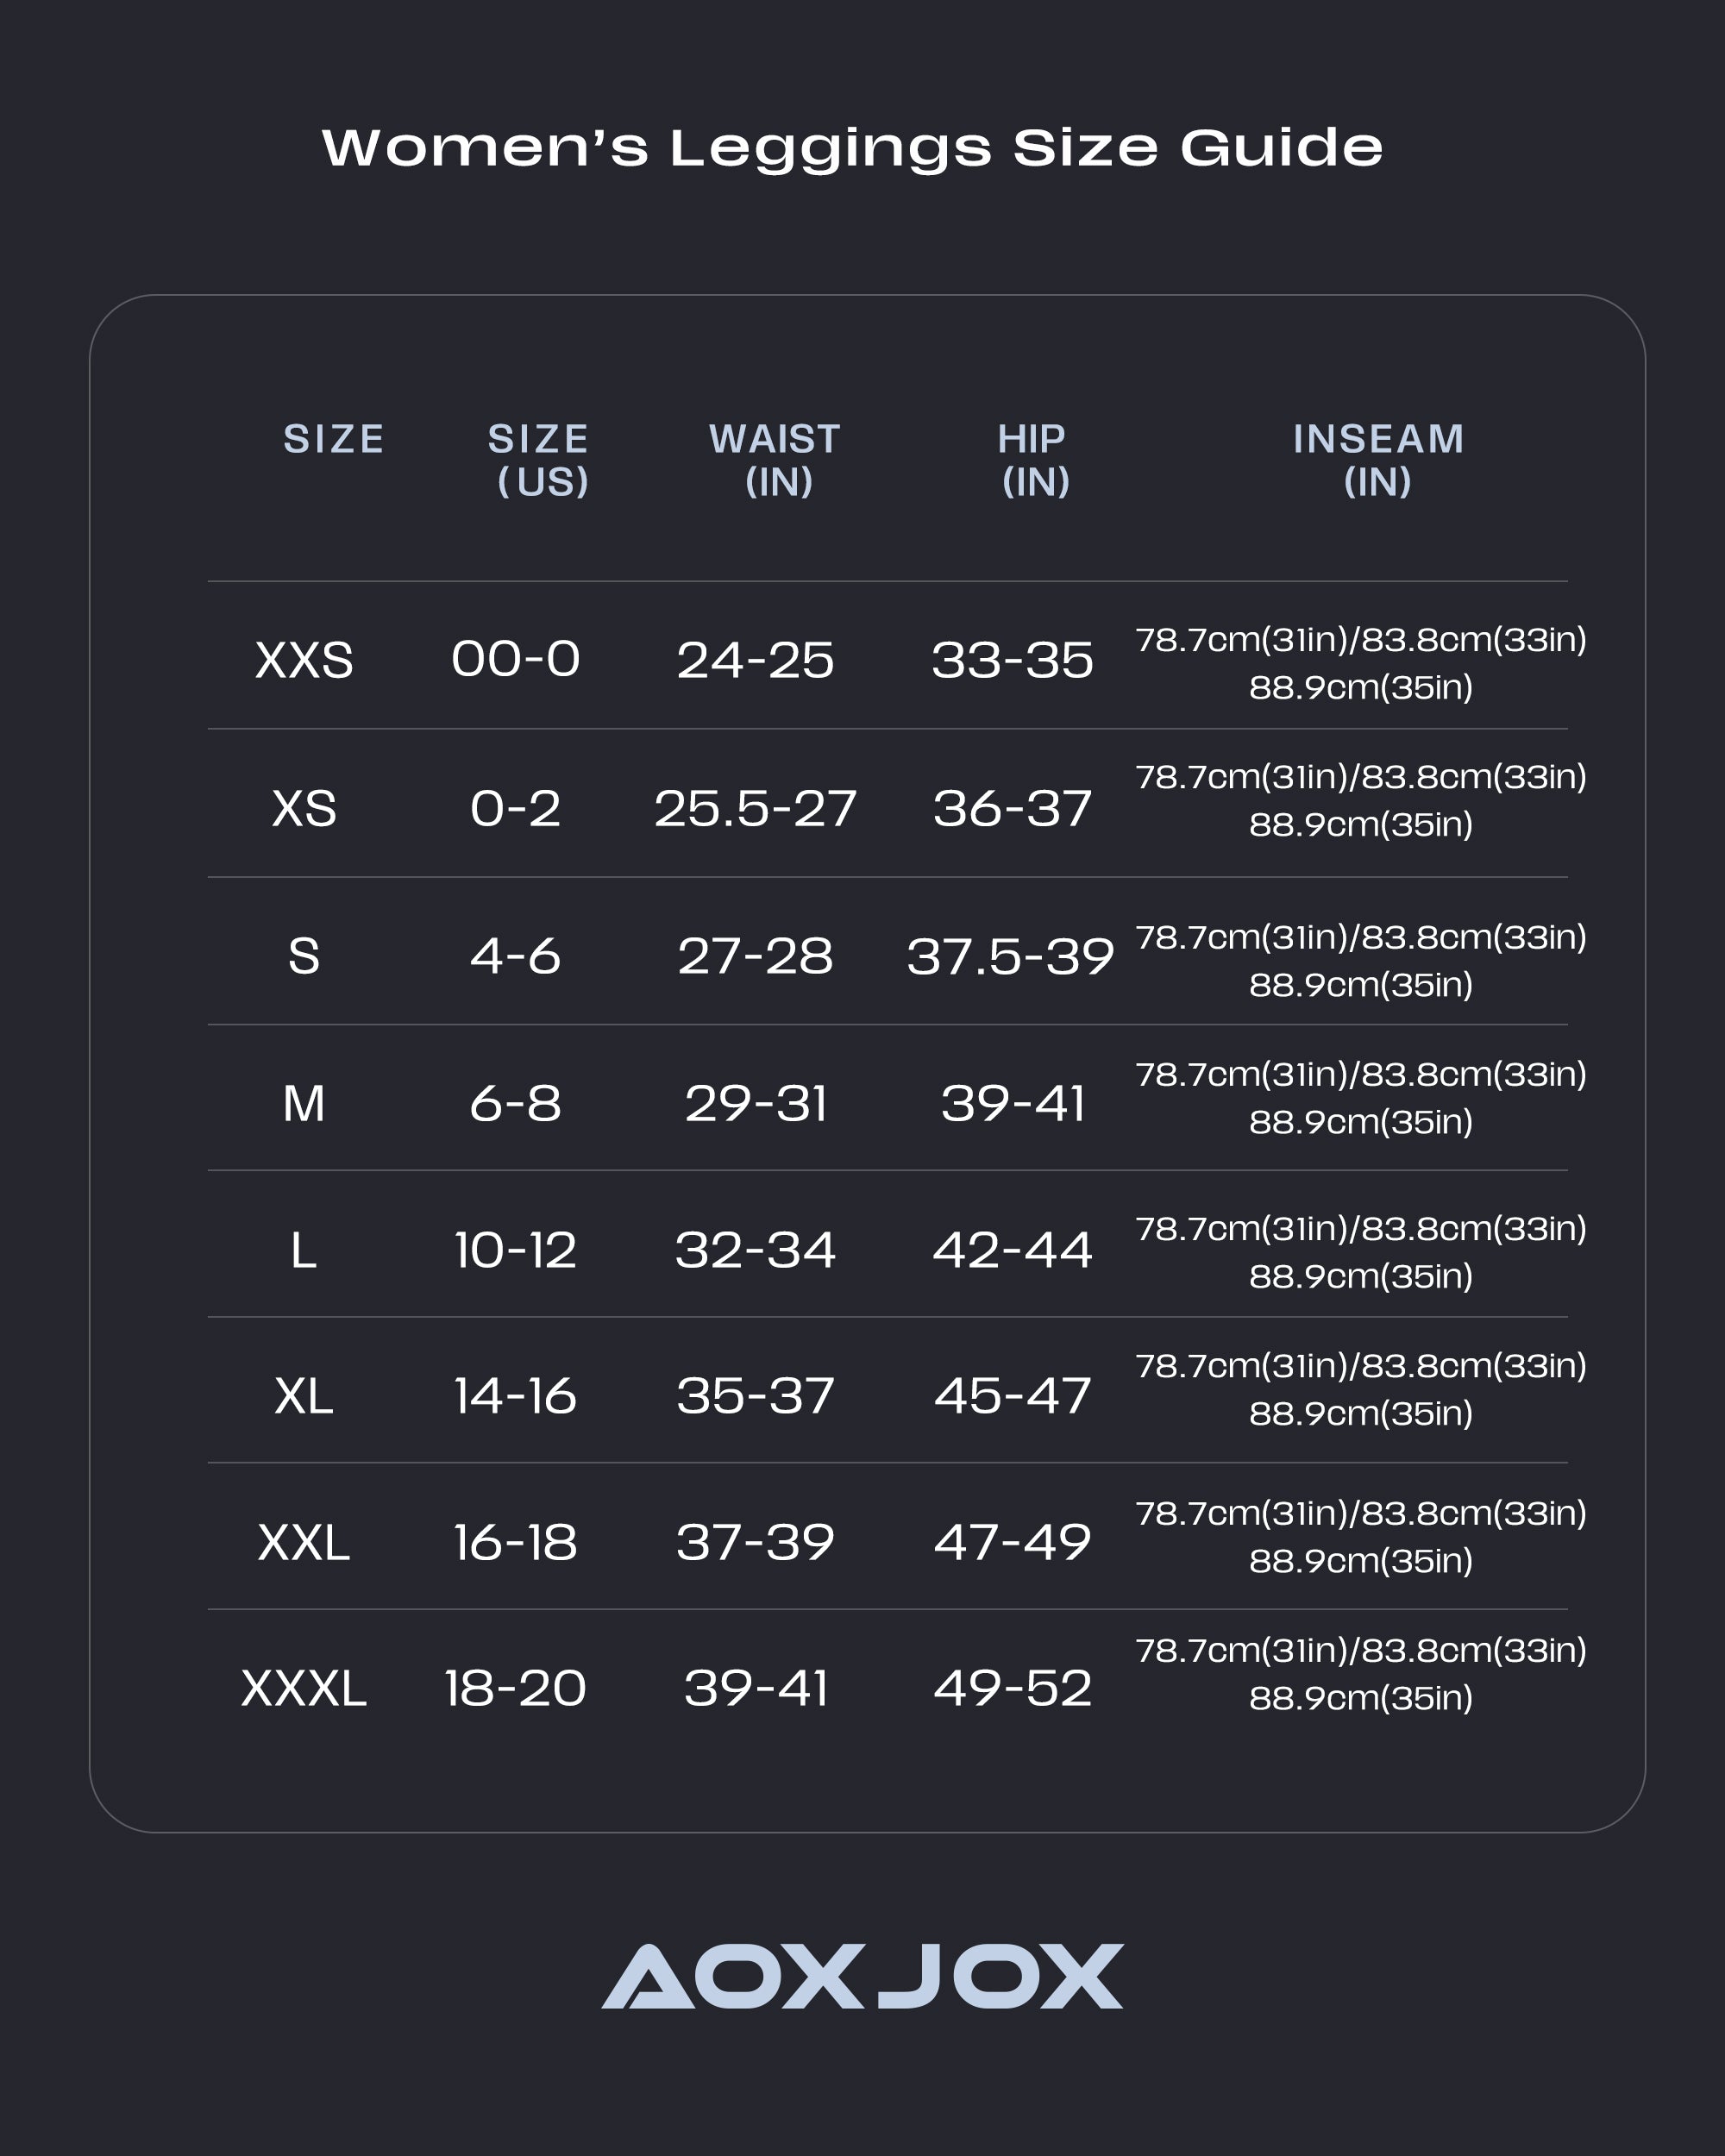Select the XXS size row label
The width and height of the screenshot is (1725, 2156).
coord(304,660)
